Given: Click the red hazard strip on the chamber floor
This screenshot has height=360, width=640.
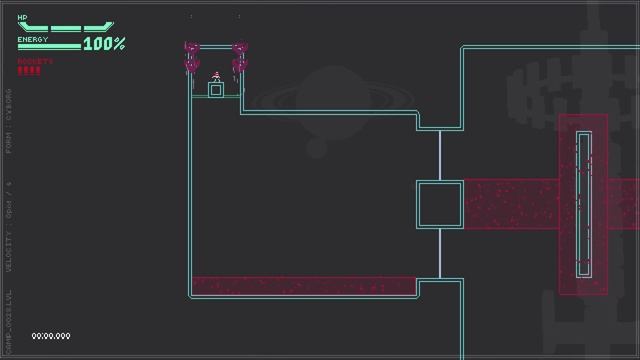Looking at the screenshot, I should [x=304, y=286].
